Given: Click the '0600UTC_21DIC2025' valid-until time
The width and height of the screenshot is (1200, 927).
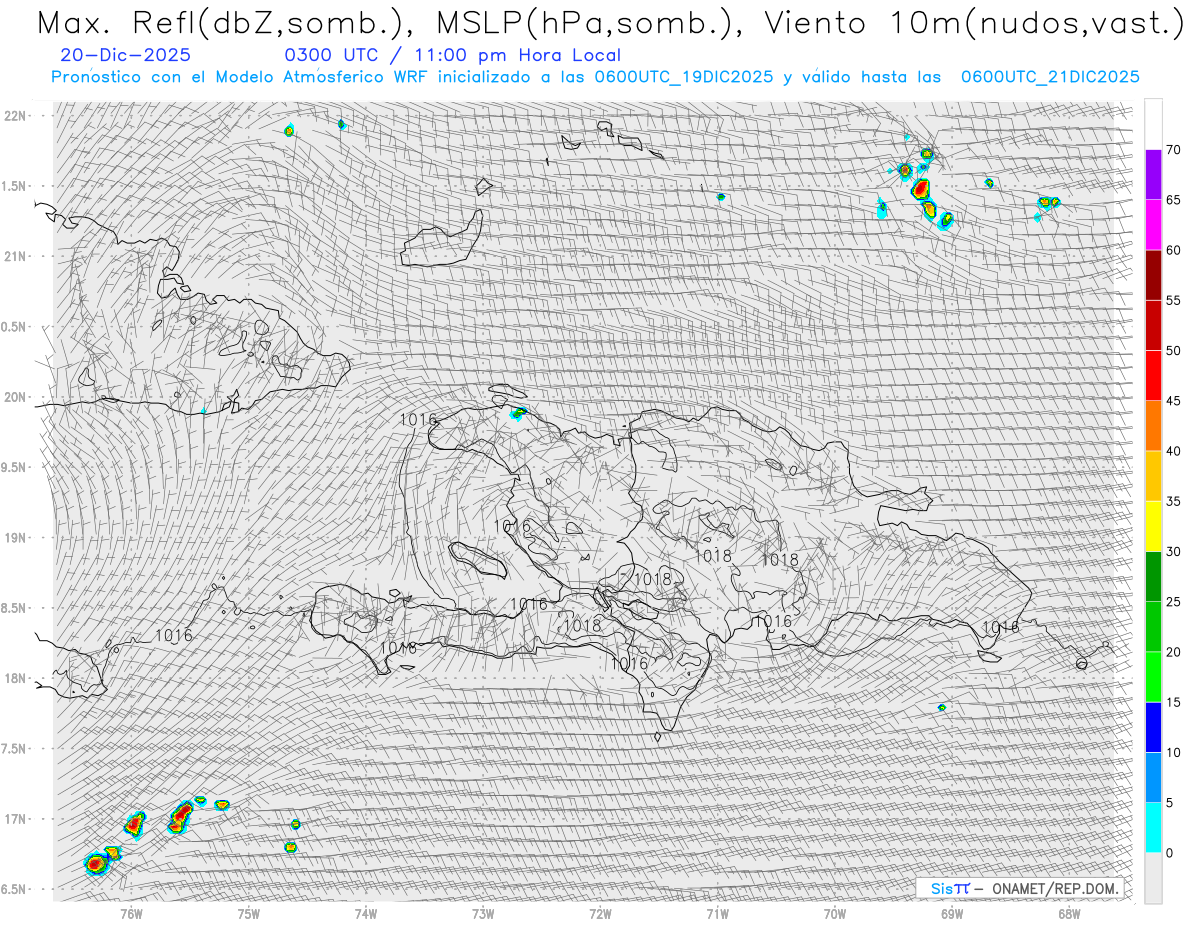Looking at the screenshot, I should click(x=1050, y=77).
